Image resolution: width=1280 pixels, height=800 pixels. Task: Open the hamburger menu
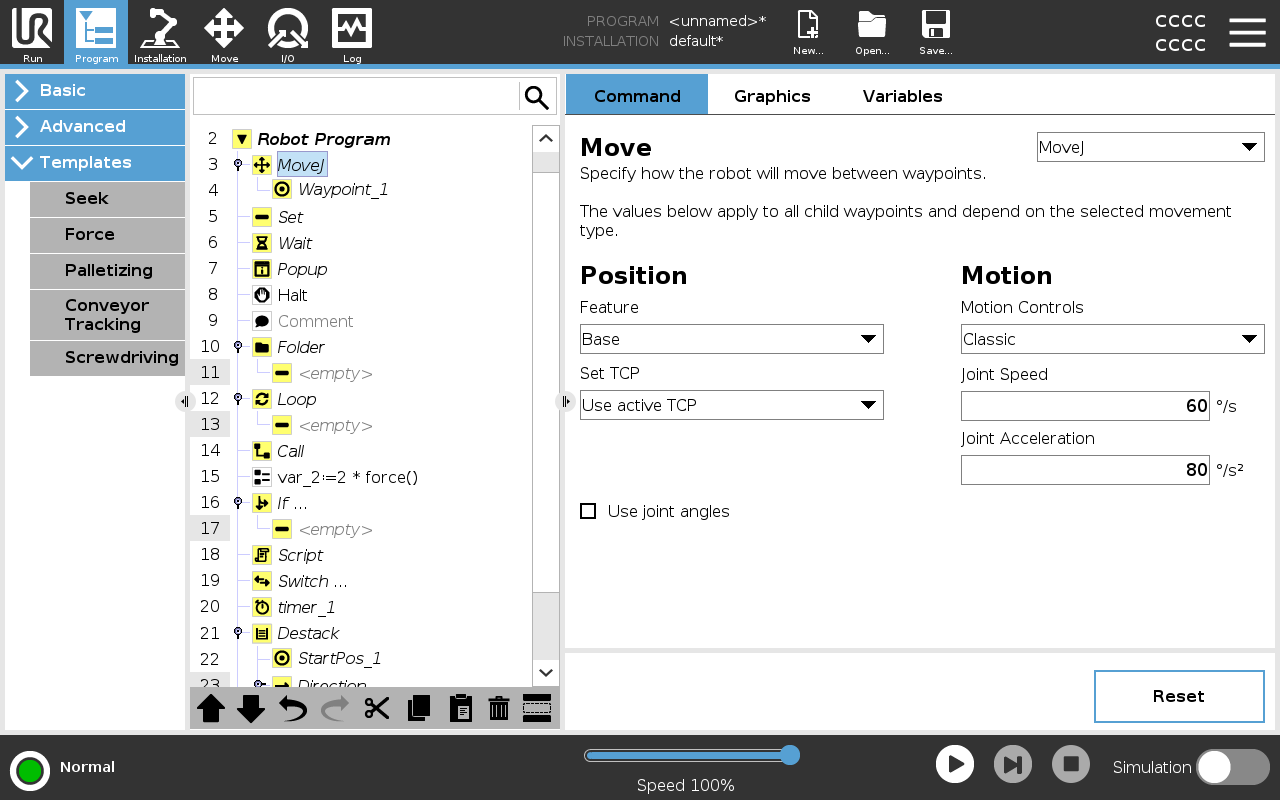coord(1247,32)
